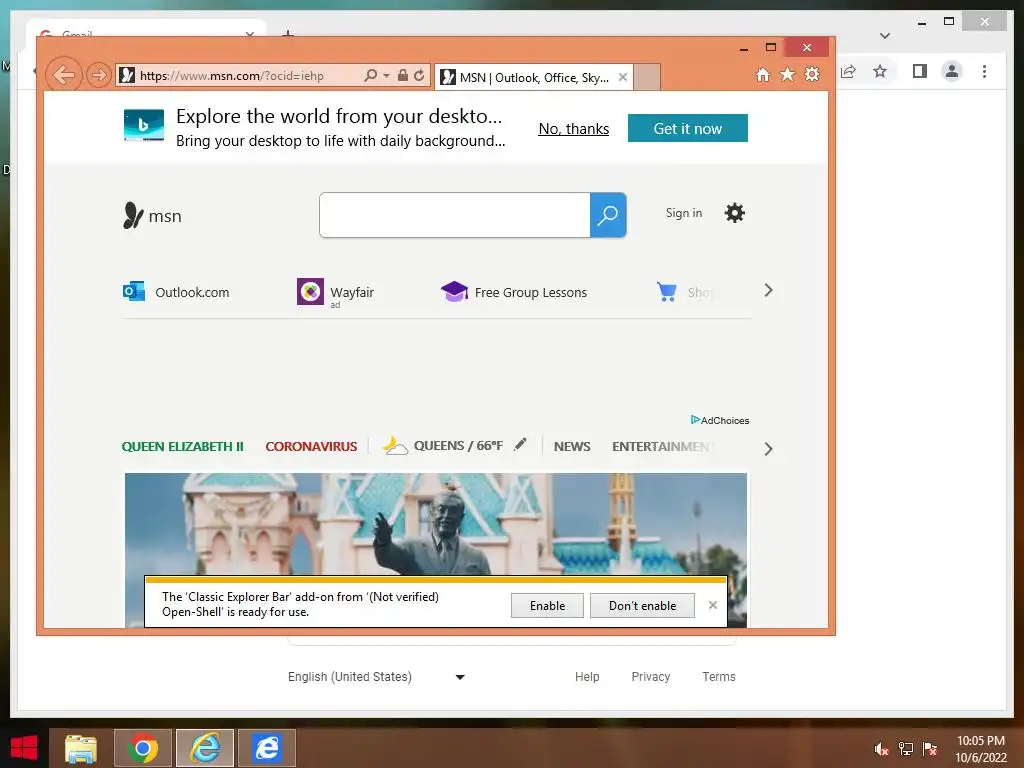Open File Explorer from the taskbar

(80, 748)
